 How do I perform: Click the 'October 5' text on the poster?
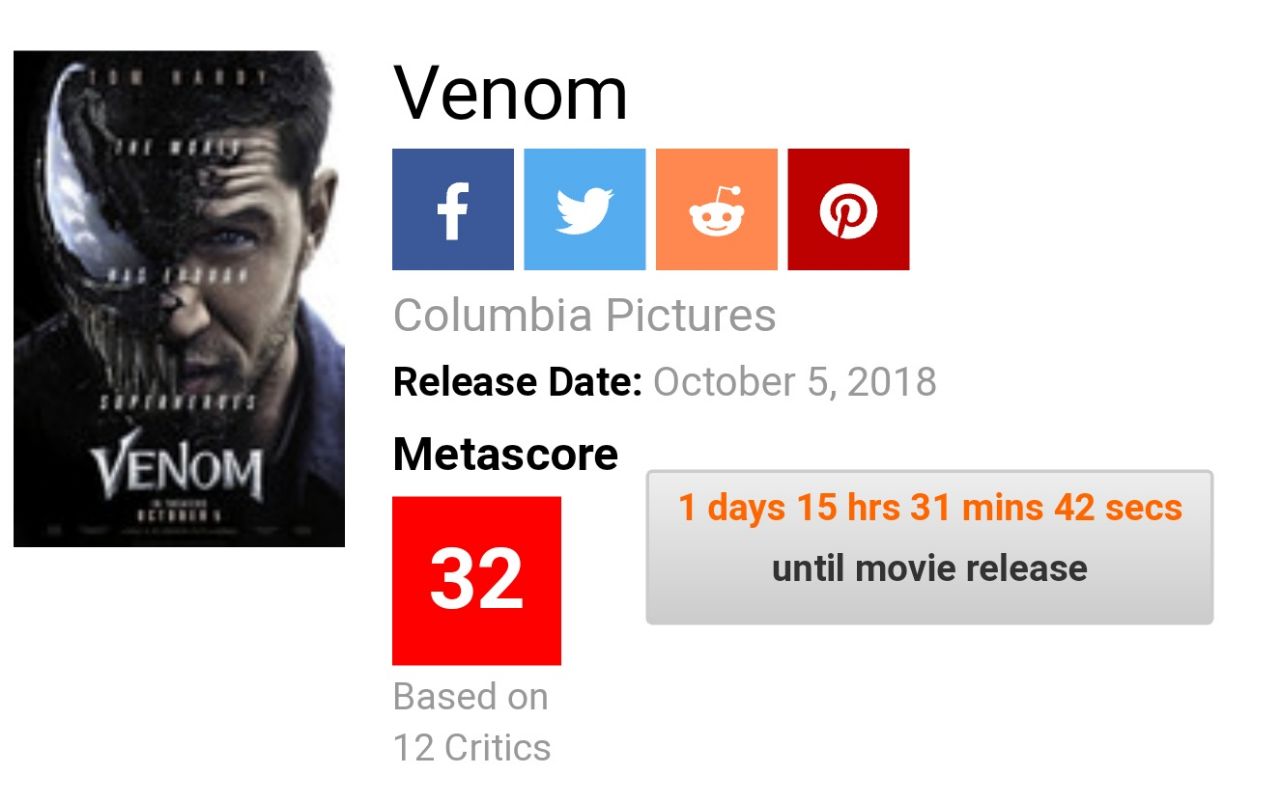(178, 514)
